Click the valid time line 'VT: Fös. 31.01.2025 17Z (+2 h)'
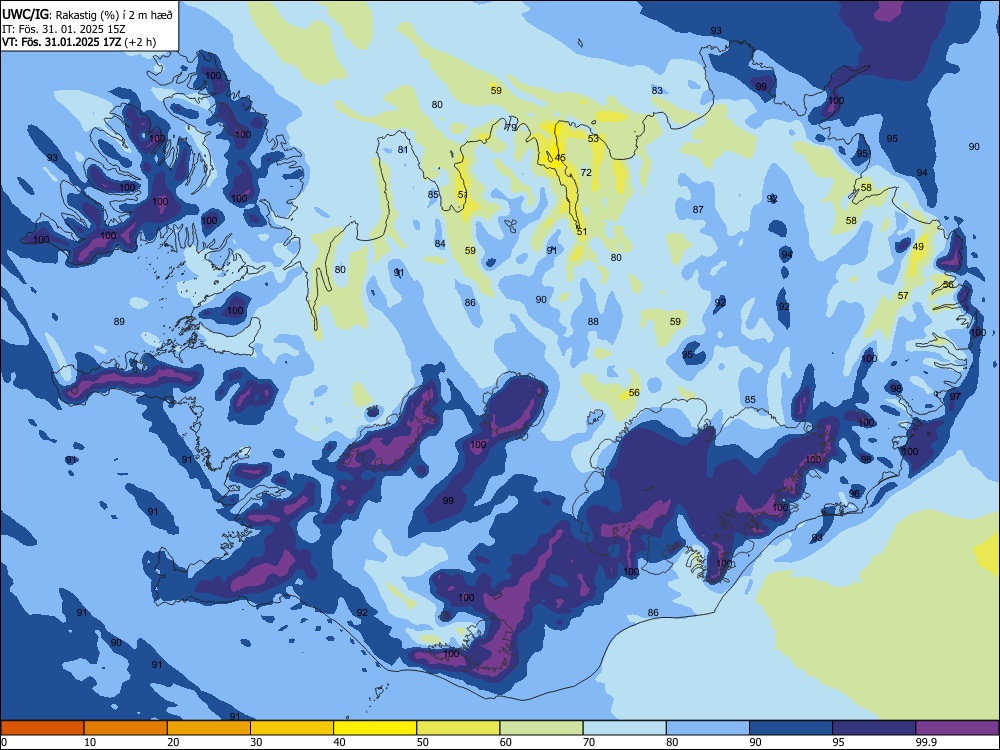The width and height of the screenshot is (1000, 750). [x=78, y=42]
